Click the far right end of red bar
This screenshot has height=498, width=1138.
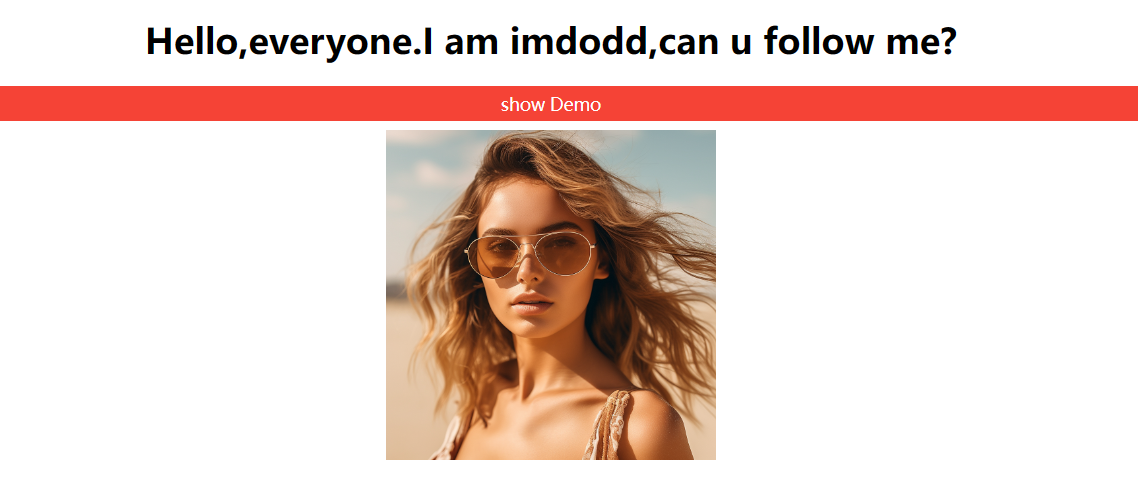(1131, 104)
